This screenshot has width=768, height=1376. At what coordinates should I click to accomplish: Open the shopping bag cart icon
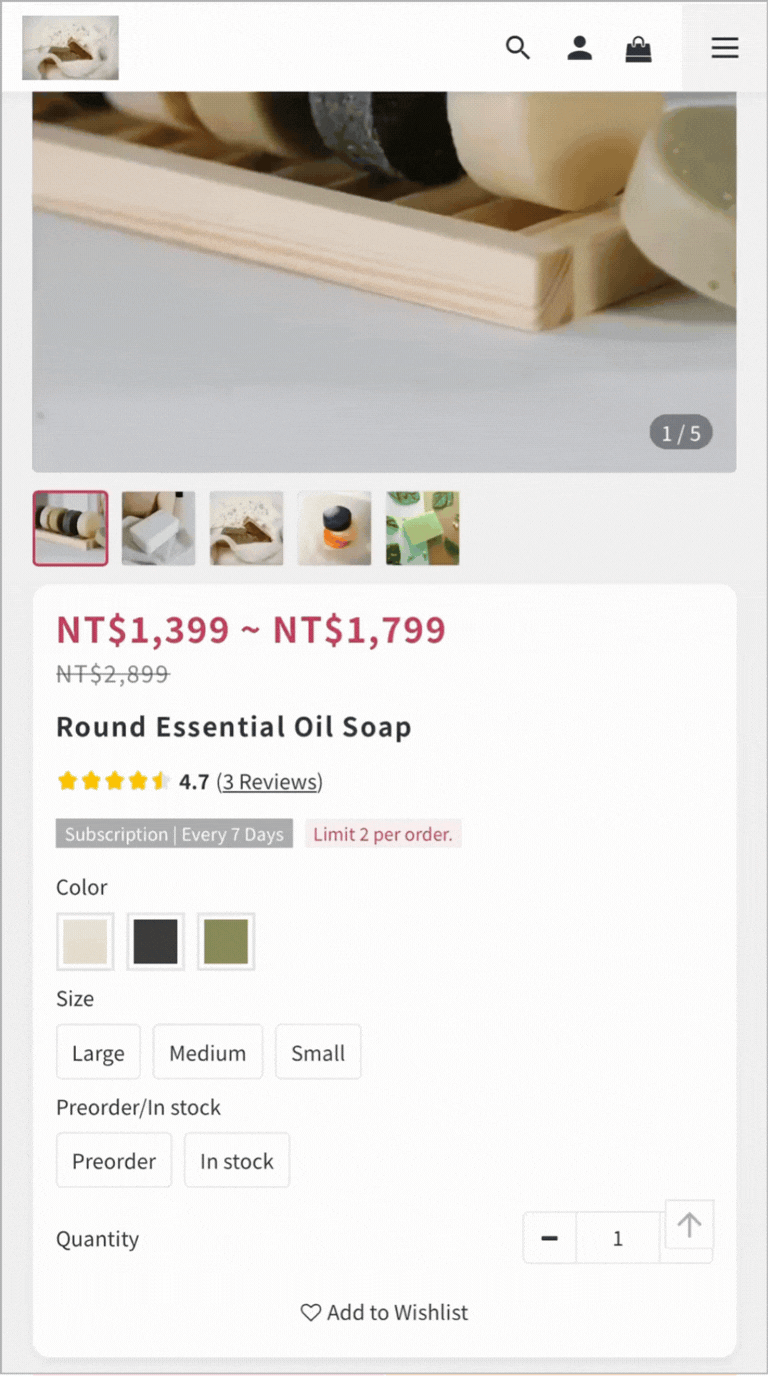click(x=638, y=48)
